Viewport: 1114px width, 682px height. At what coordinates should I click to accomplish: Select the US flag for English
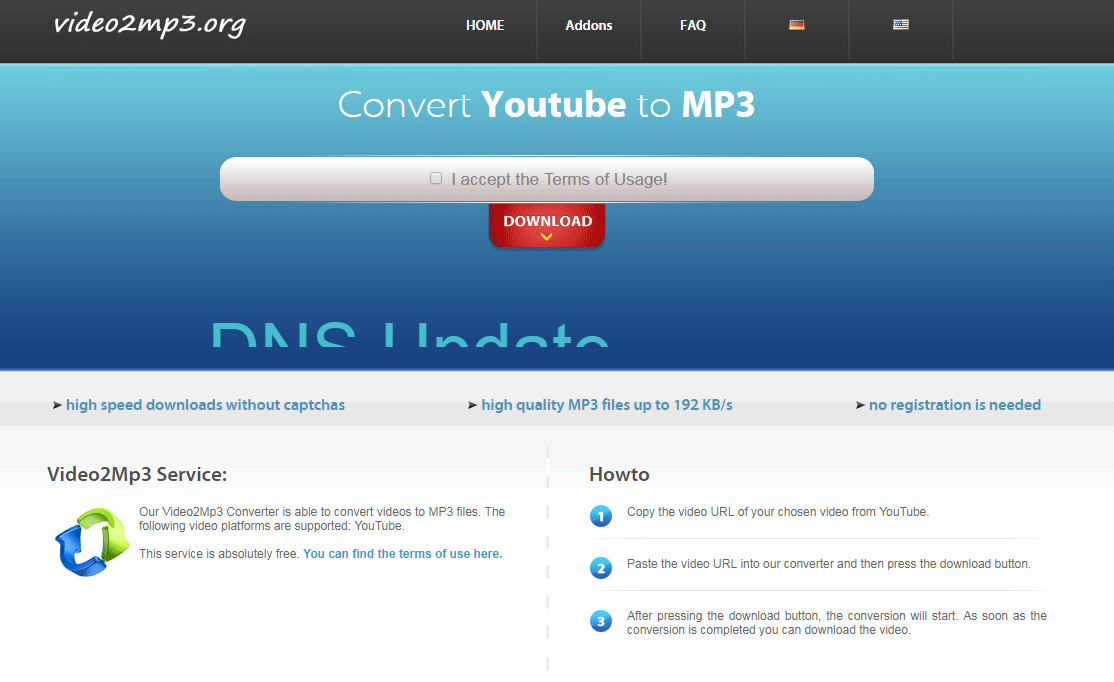901,25
